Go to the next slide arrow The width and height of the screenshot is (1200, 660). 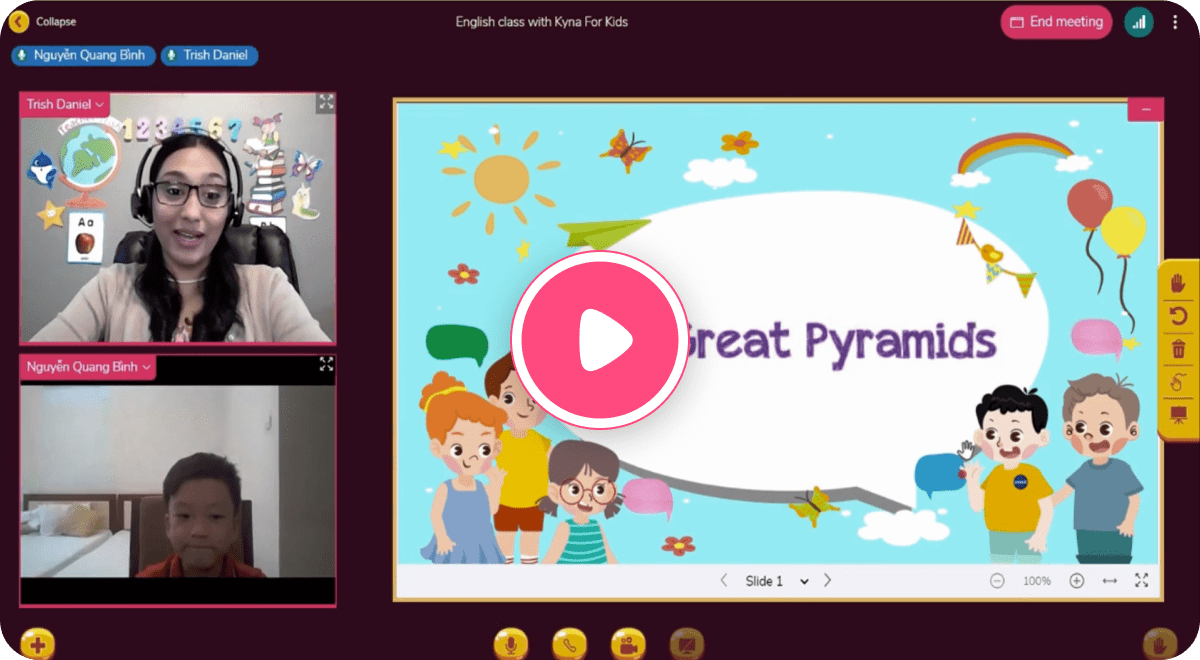827,581
